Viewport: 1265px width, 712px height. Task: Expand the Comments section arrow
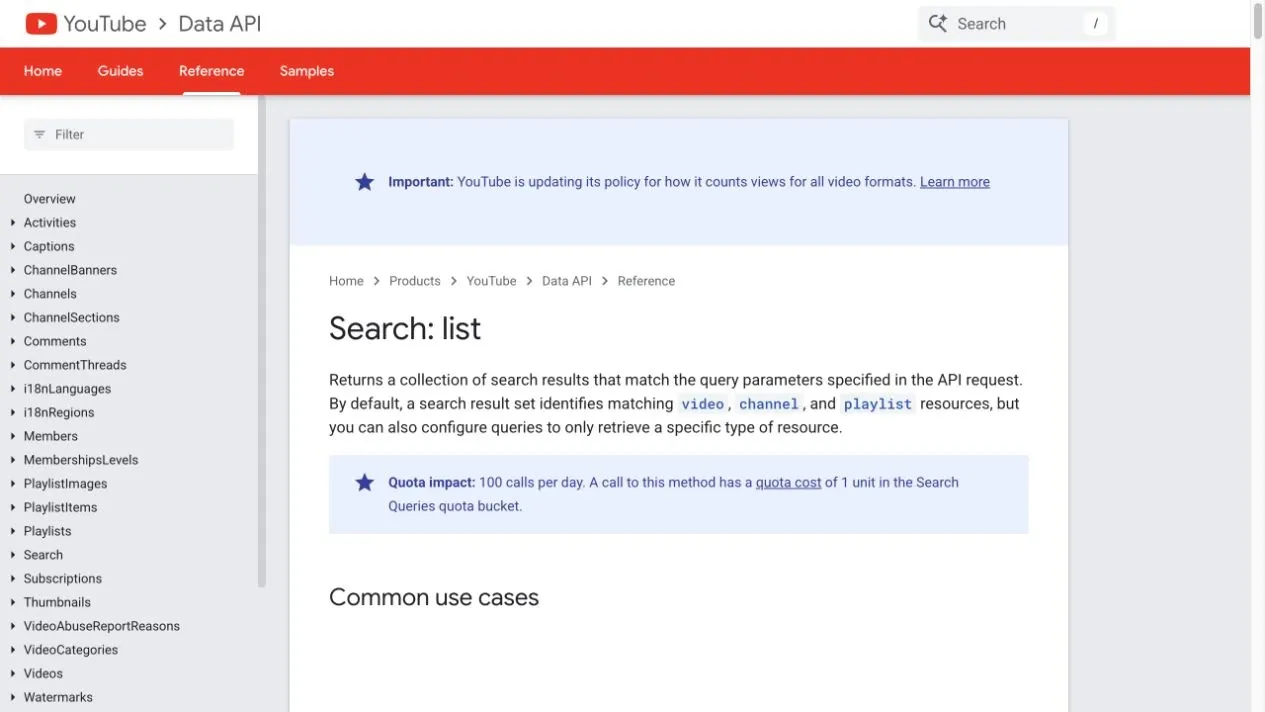coord(12,342)
